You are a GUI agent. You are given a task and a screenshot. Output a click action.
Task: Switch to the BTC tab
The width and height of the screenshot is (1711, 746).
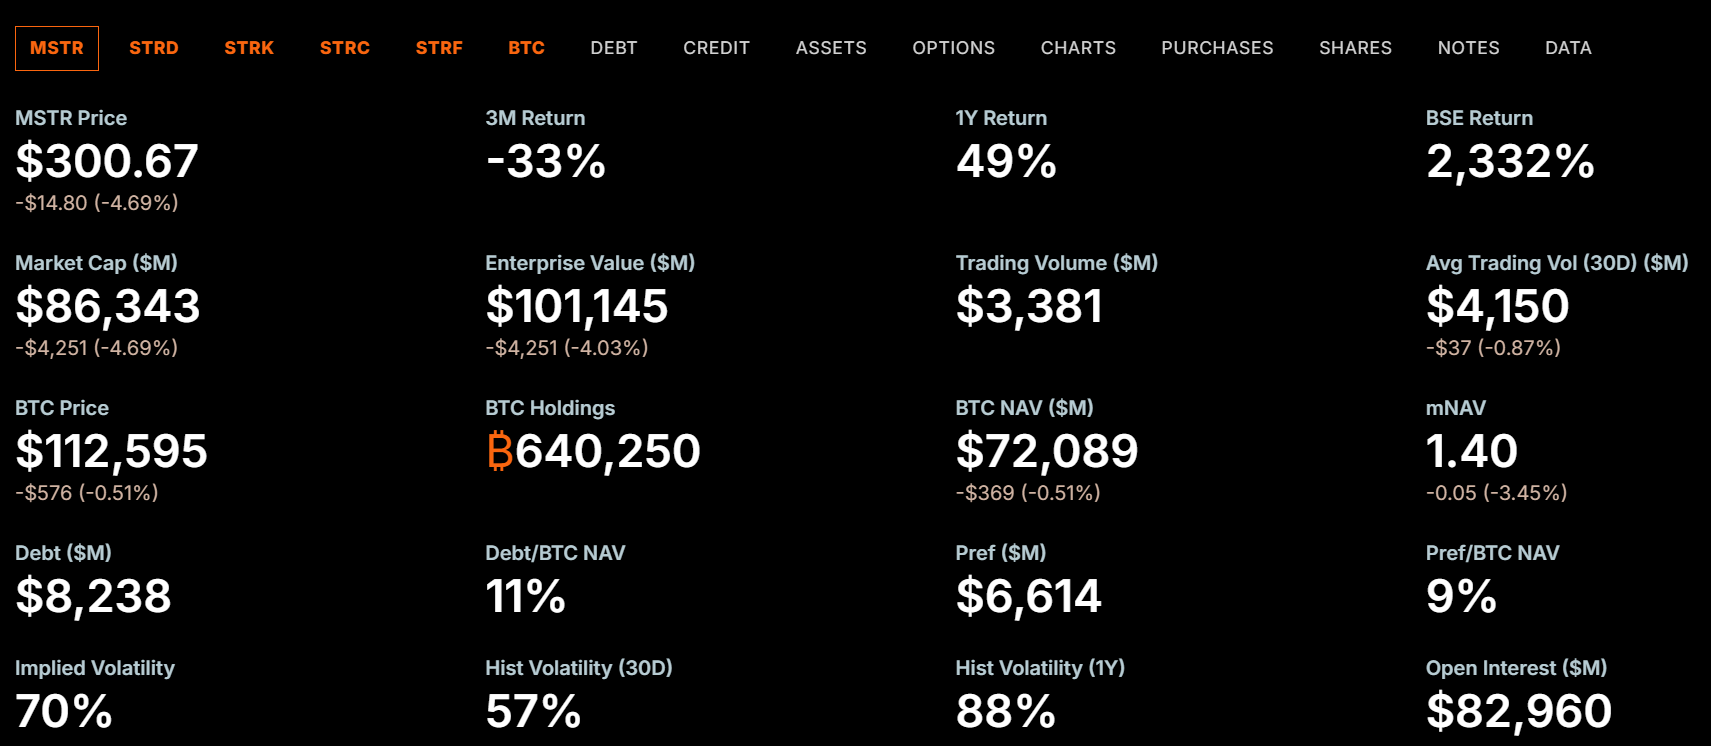pyautogui.click(x=526, y=48)
